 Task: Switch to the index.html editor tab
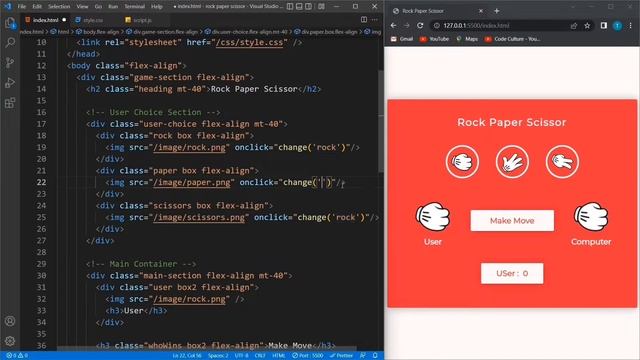(x=45, y=20)
